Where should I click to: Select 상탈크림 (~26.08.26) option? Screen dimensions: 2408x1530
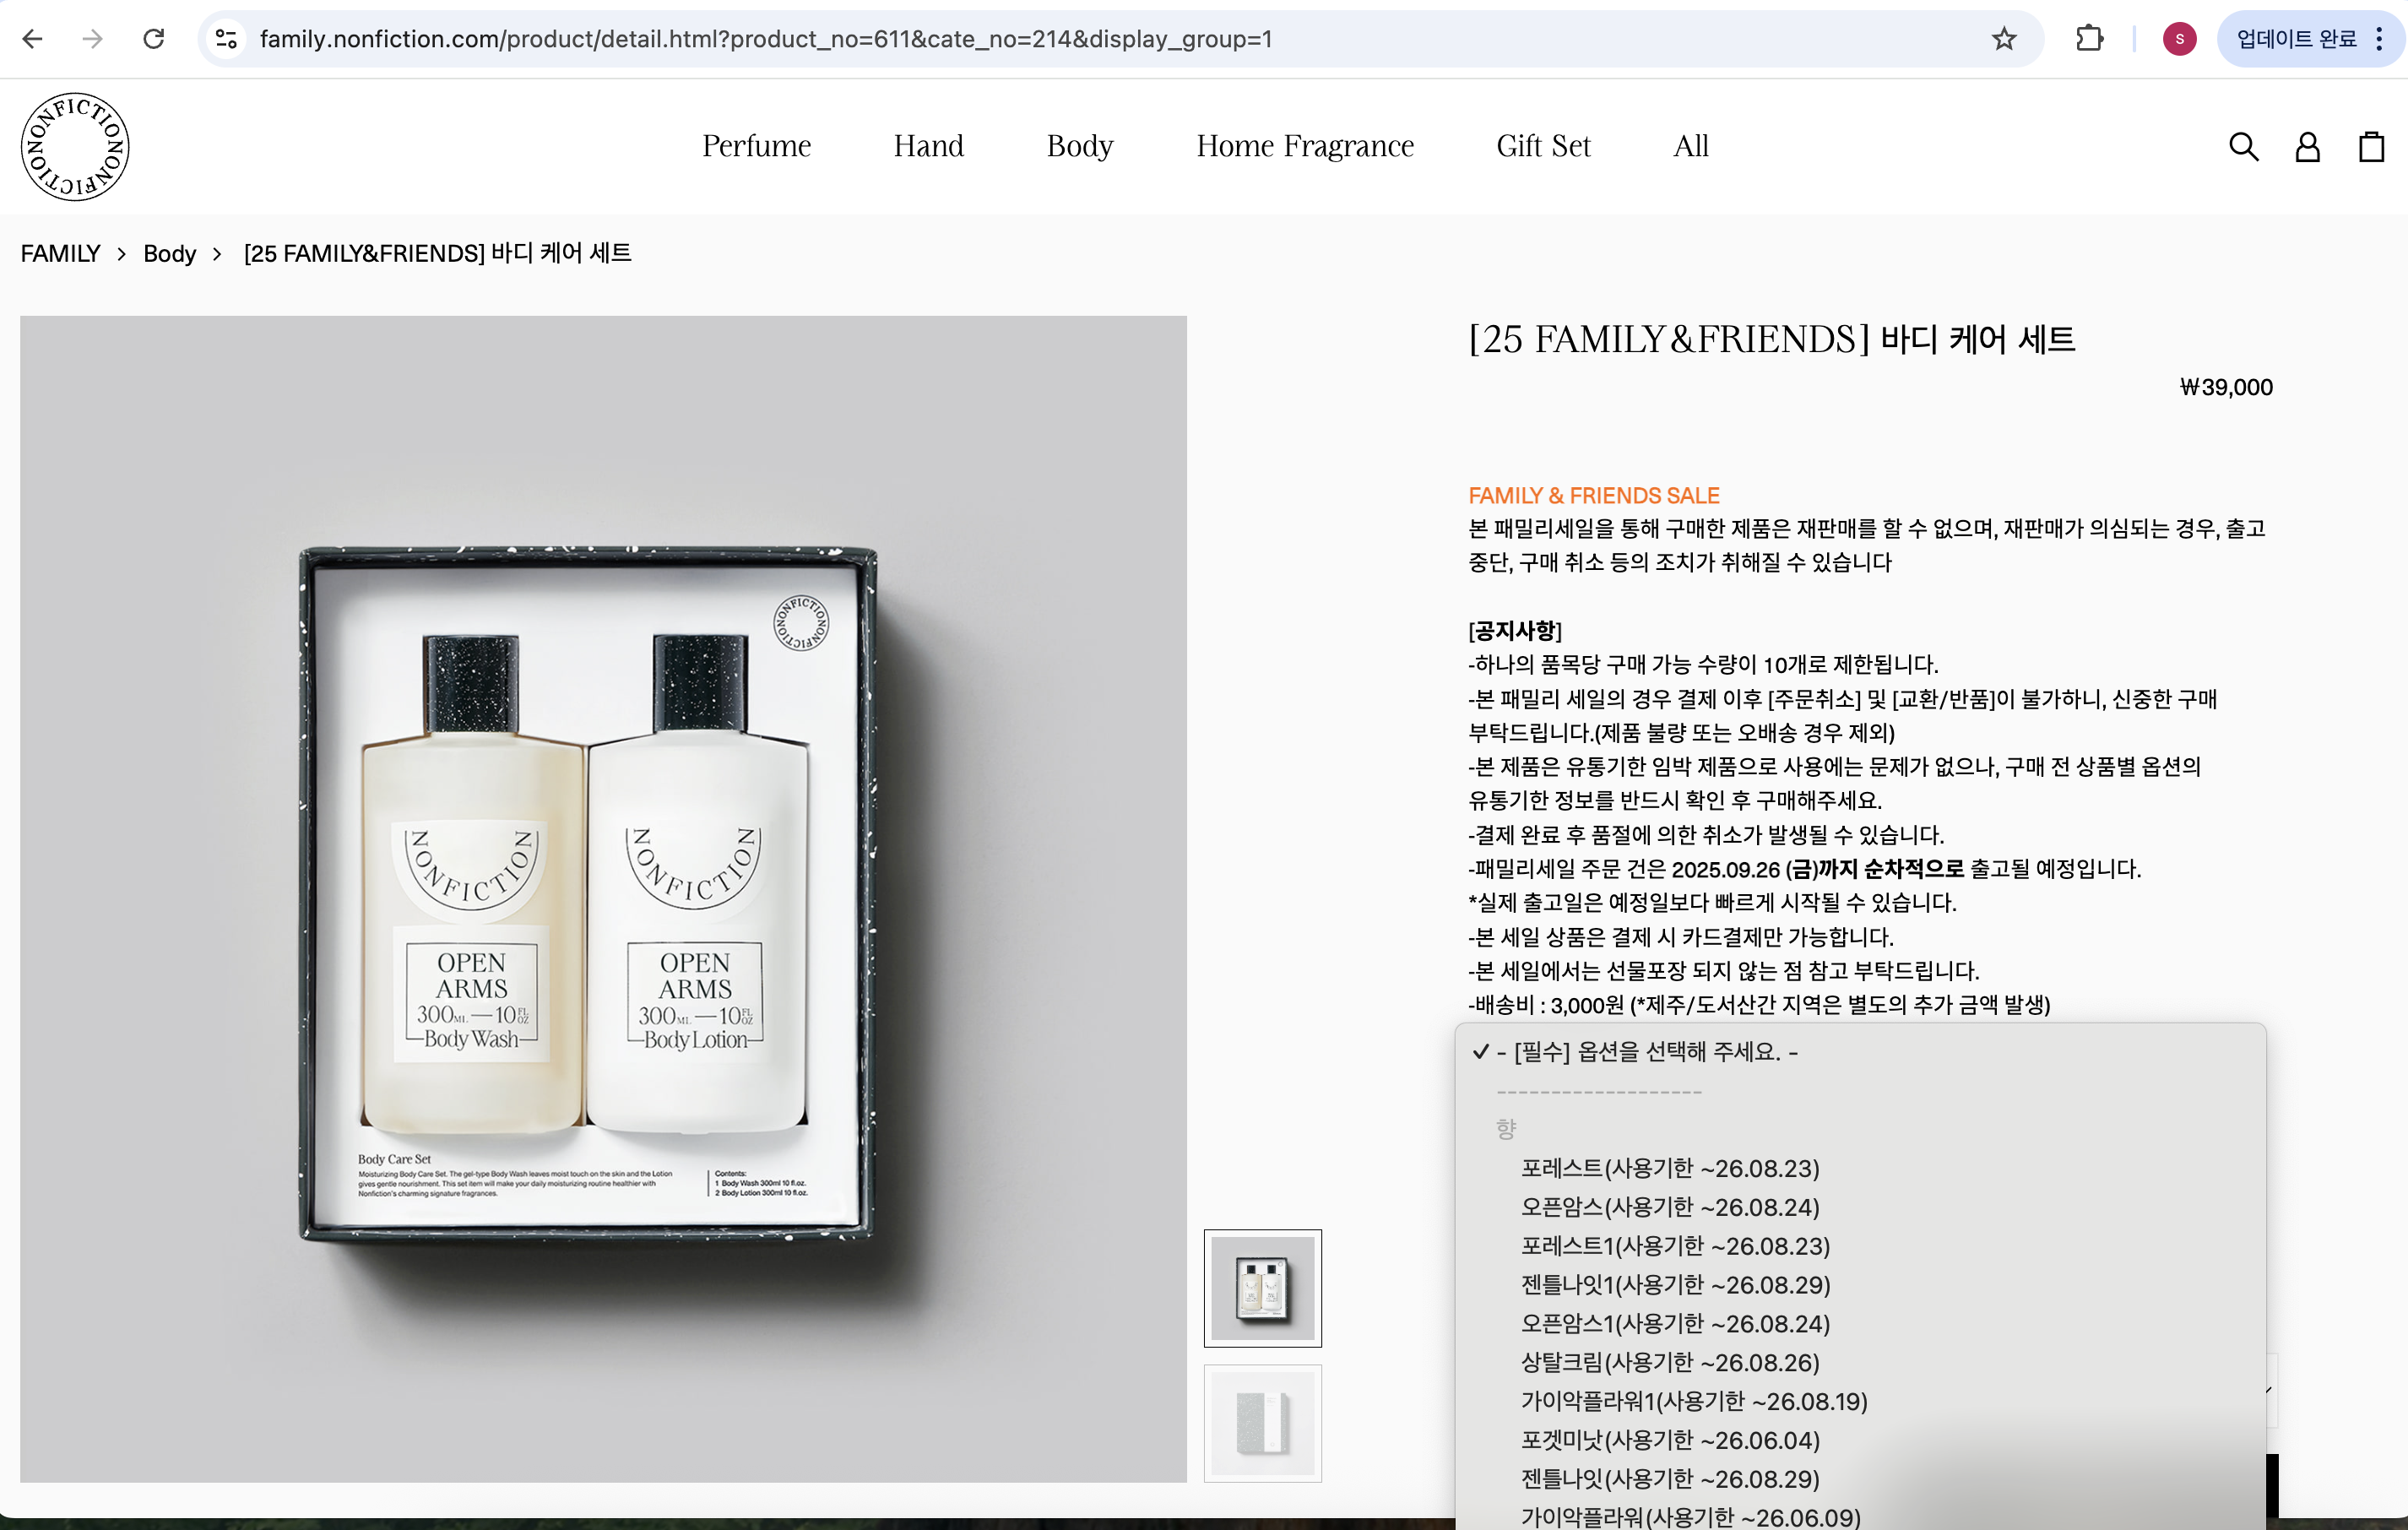pyautogui.click(x=1669, y=1362)
